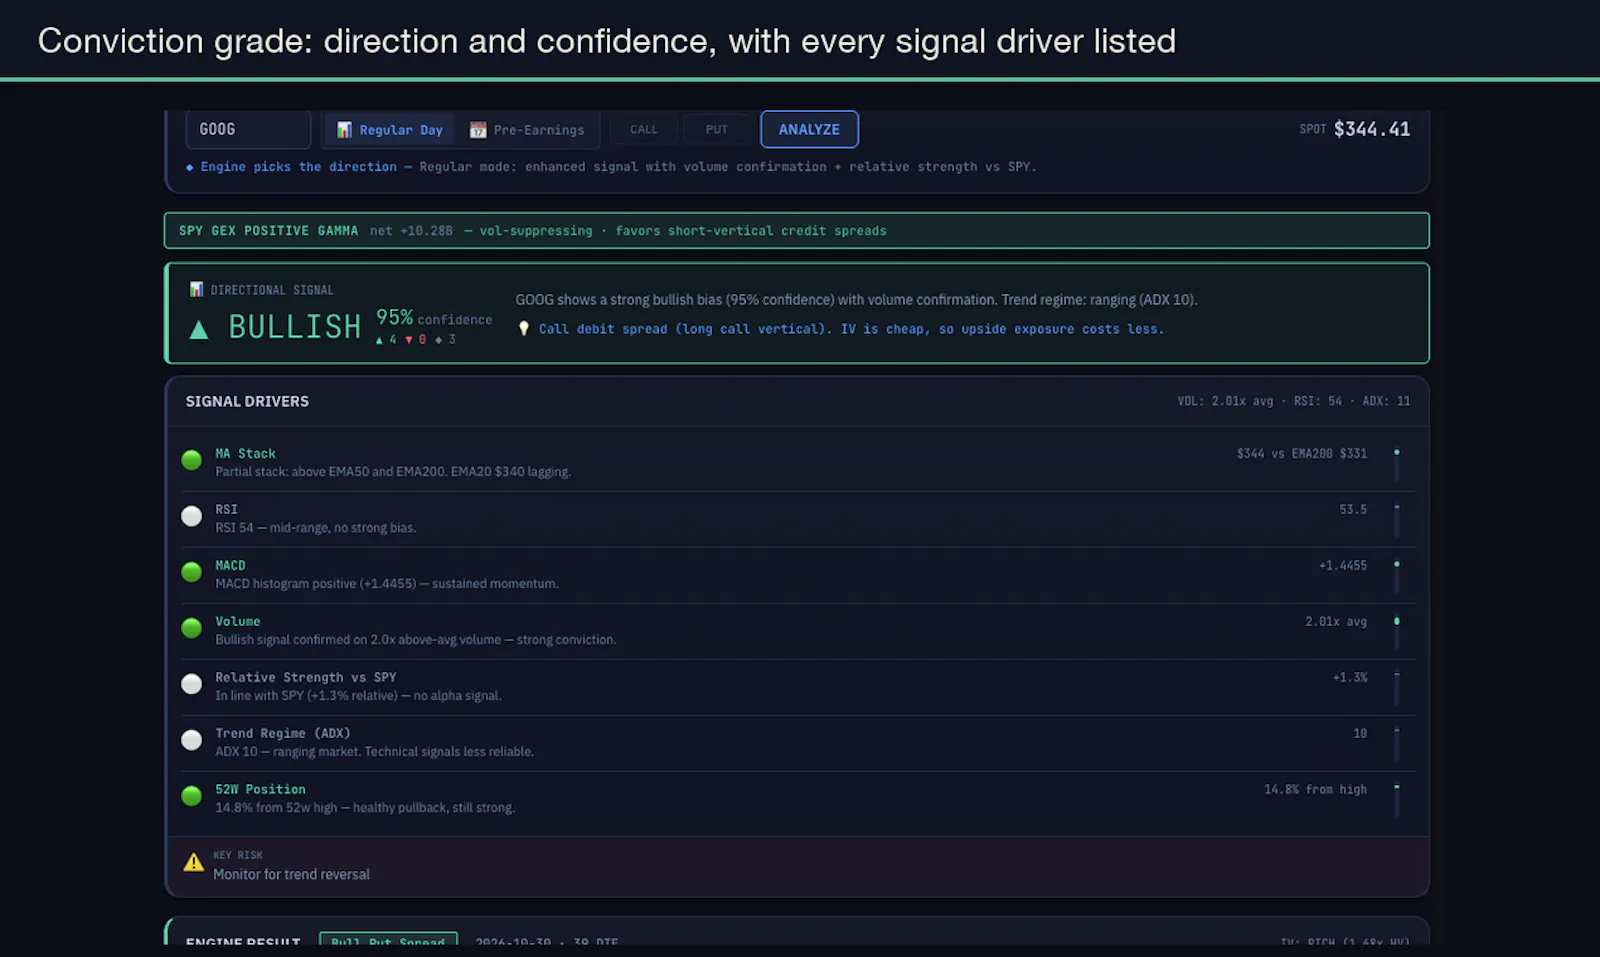This screenshot has height=957, width=1600.
Task: Select the Regular Day mode
Action: click(389, 130)
